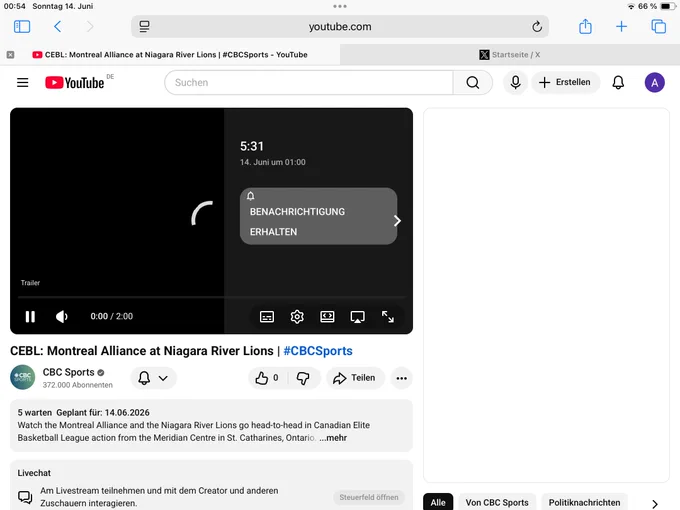
Task: Open the iPadOS multitasking three-dots menu
Action: pyautogui.click(x=340, y=6)
